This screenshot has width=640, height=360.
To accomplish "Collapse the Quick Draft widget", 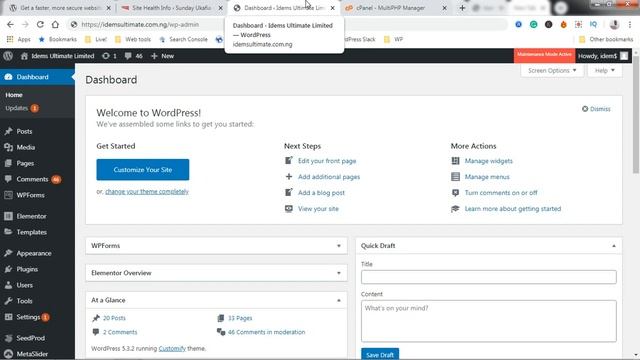I will coord(614,246).
